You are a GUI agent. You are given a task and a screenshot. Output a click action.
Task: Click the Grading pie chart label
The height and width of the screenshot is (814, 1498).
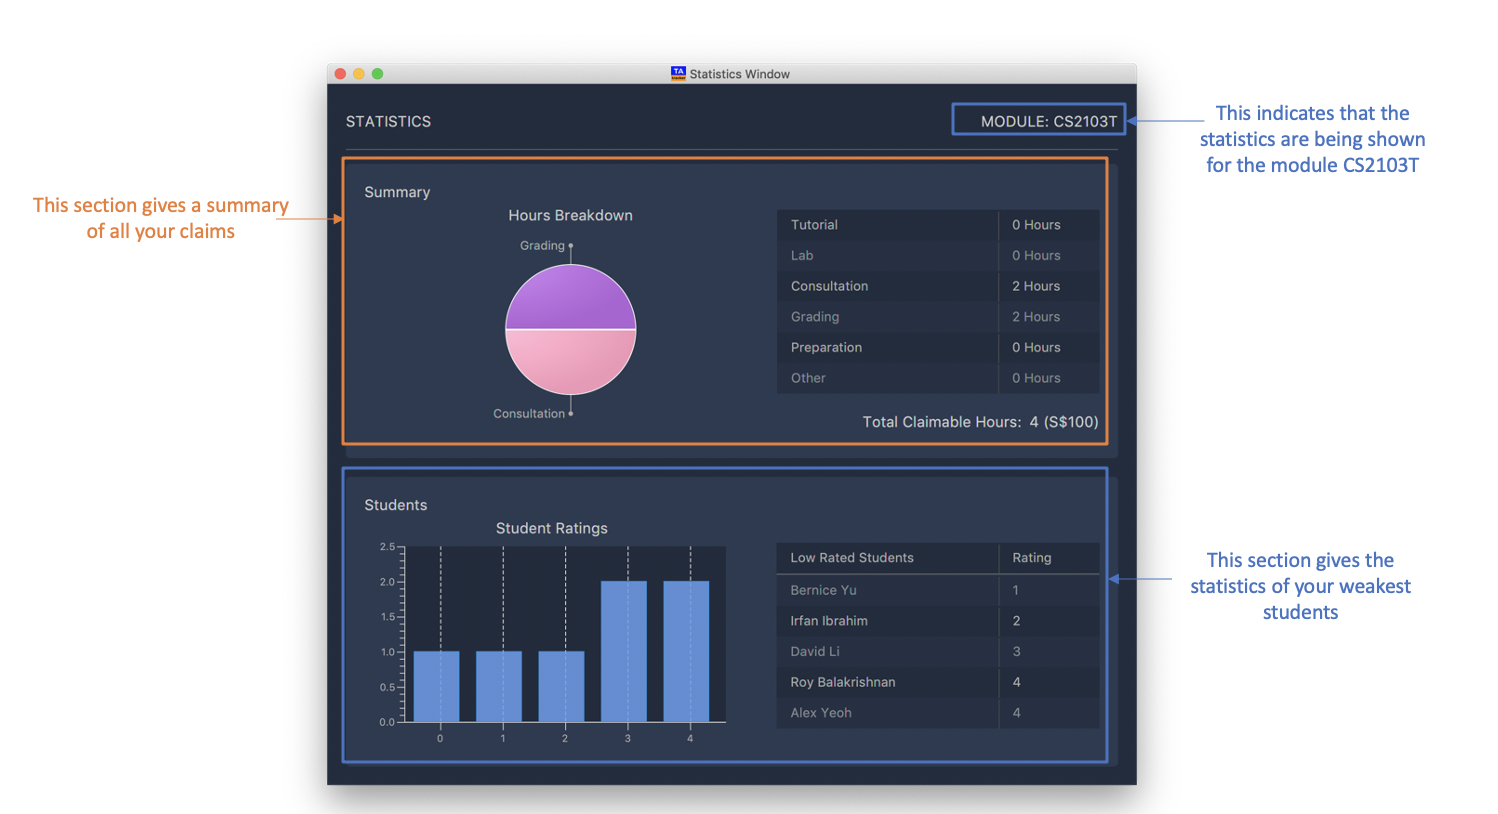point(542,245)
